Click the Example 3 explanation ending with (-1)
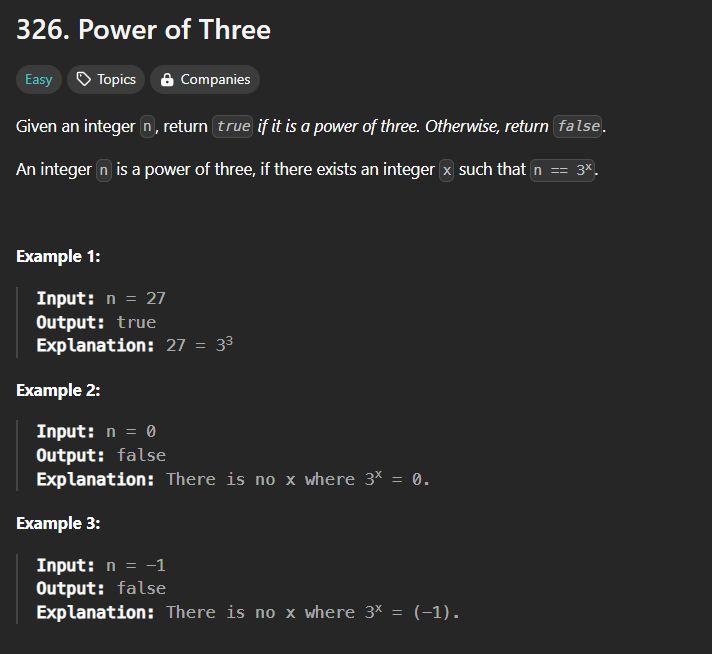Viewport: 712px width, 654px height. [x=248, y=612]
